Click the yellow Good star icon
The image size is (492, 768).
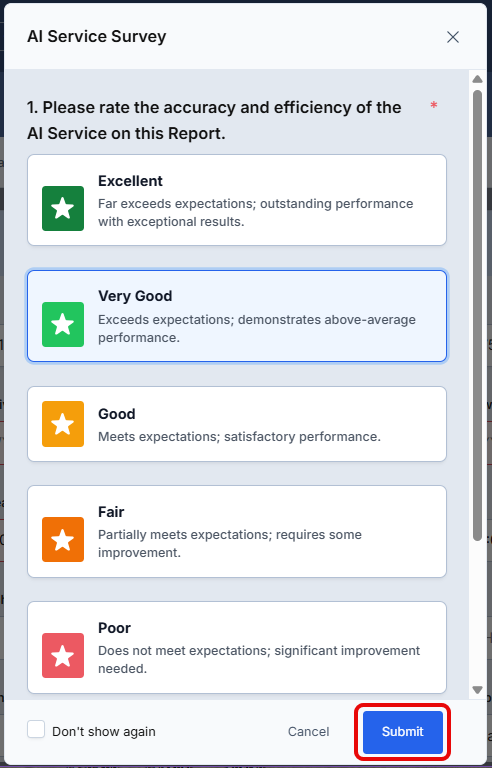tap(63, 424)
